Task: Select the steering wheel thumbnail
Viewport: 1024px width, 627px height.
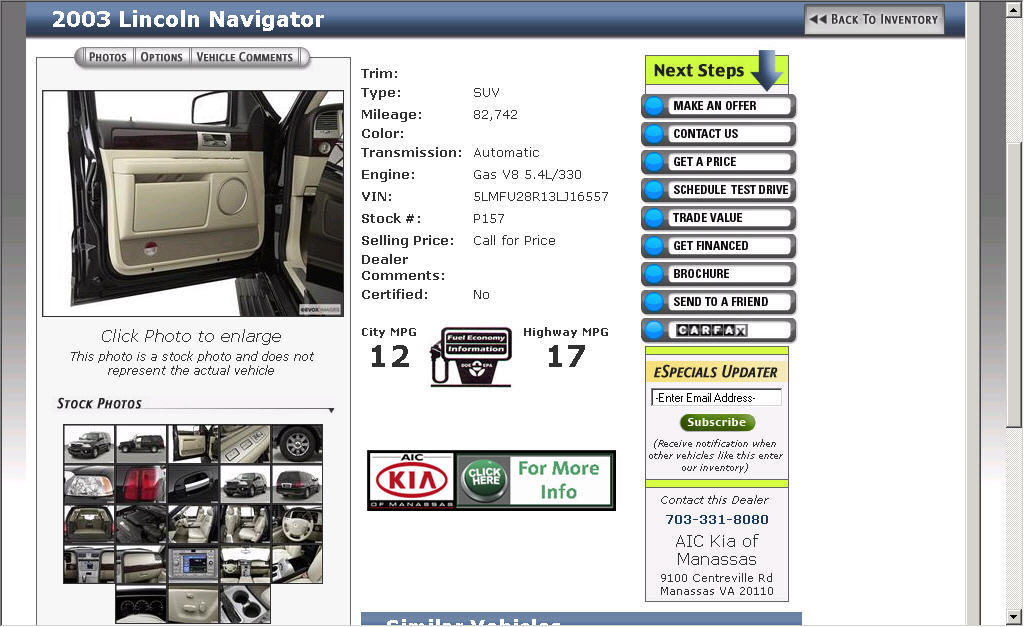Action: pyautogui.click(x=297, y=524)
